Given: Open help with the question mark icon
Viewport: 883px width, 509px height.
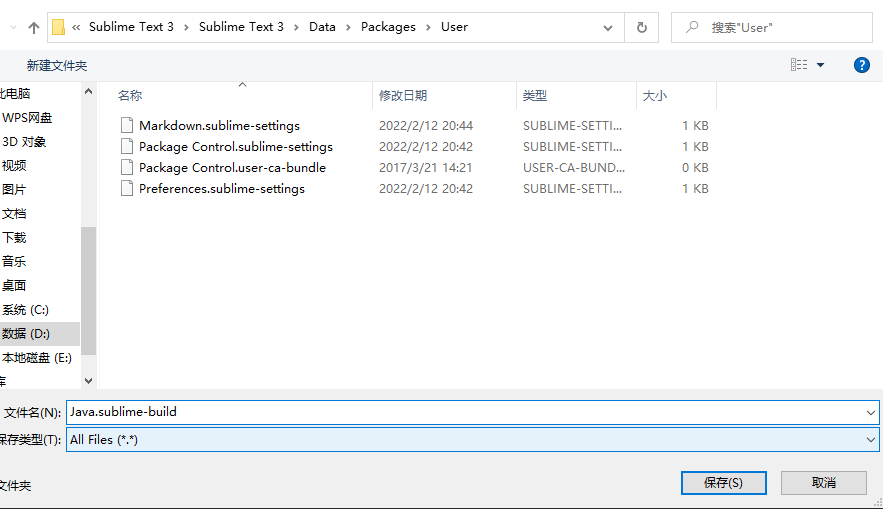Looking at the screenshot, I should (862, 65).
